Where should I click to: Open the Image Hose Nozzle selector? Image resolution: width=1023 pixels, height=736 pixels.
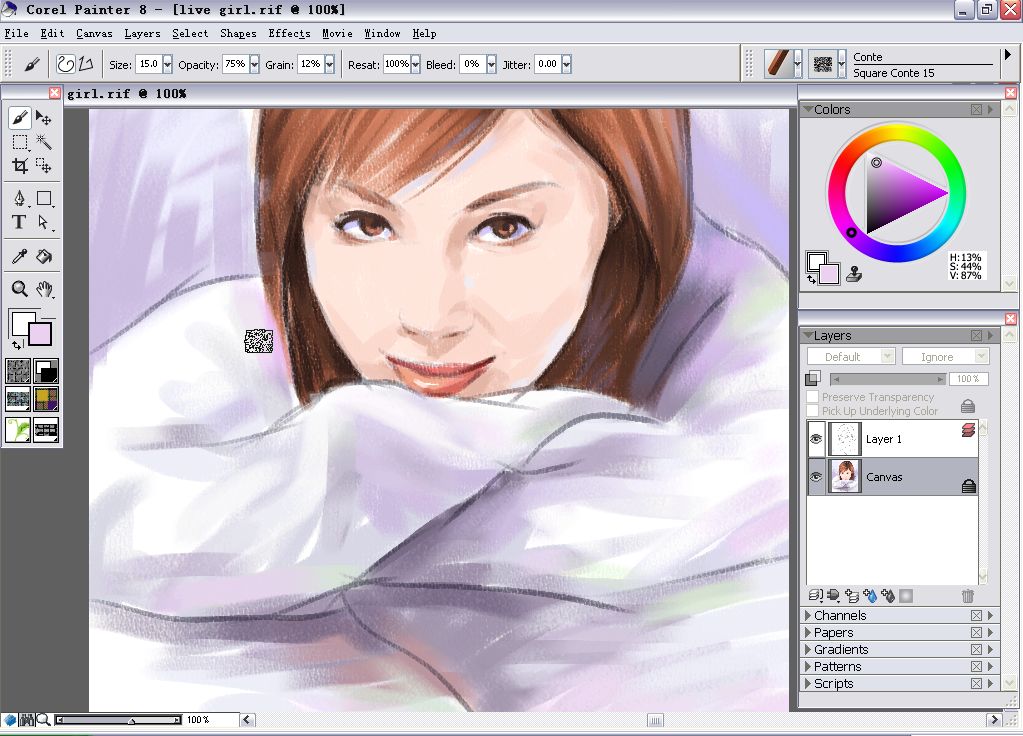tap(18, 431)
